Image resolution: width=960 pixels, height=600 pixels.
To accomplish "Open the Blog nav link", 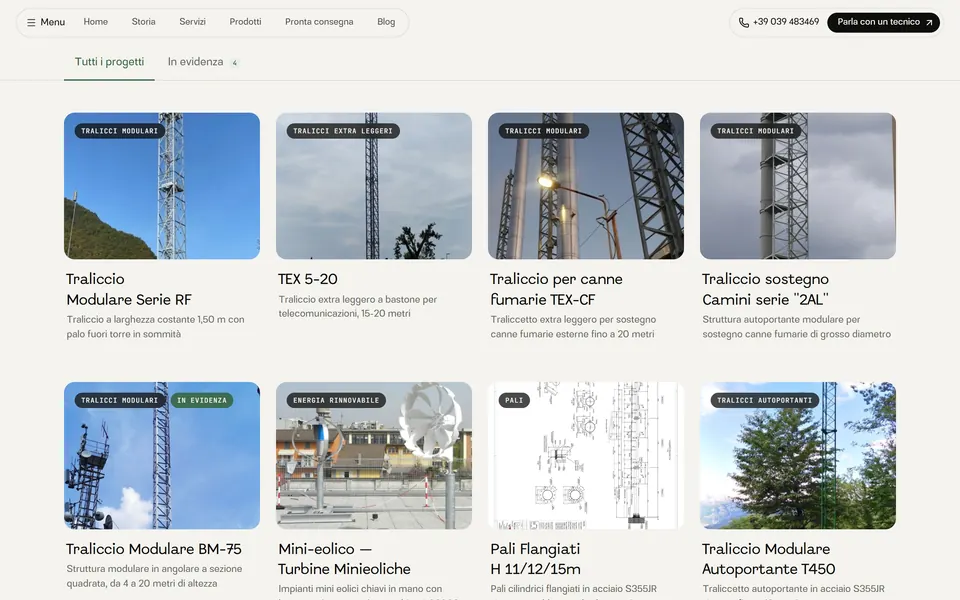I will [386, 22].
